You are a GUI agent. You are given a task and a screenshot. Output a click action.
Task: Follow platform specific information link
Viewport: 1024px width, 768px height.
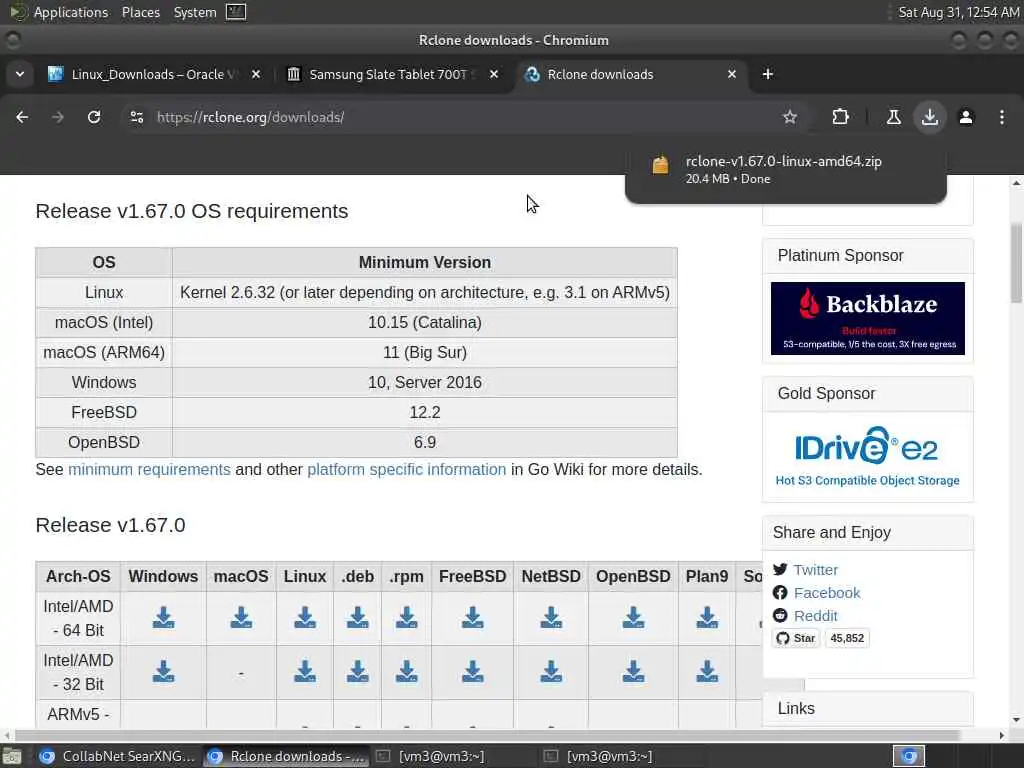[406, 470]
